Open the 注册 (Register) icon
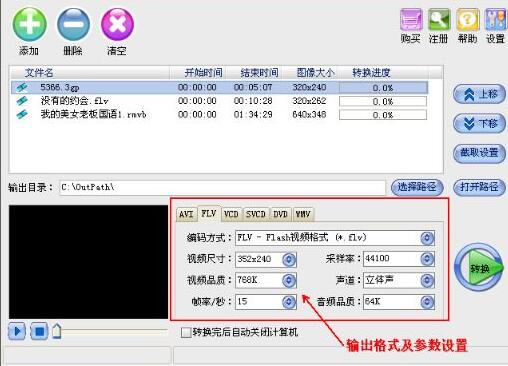508x366 pixels. [439, 20]
